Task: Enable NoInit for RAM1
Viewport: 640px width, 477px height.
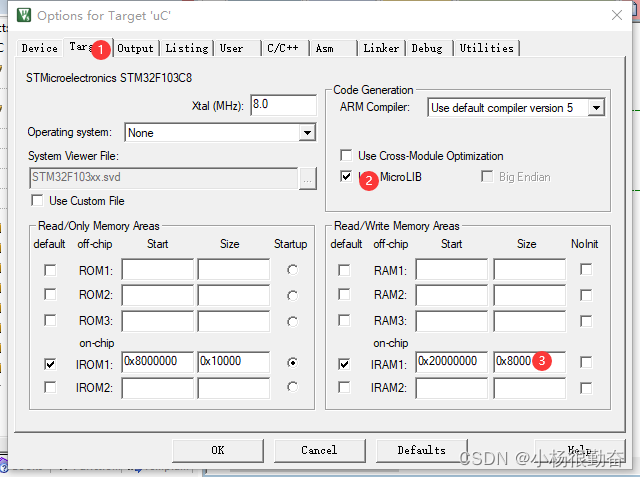Action: pyautogui.click(x=586, y=269)
